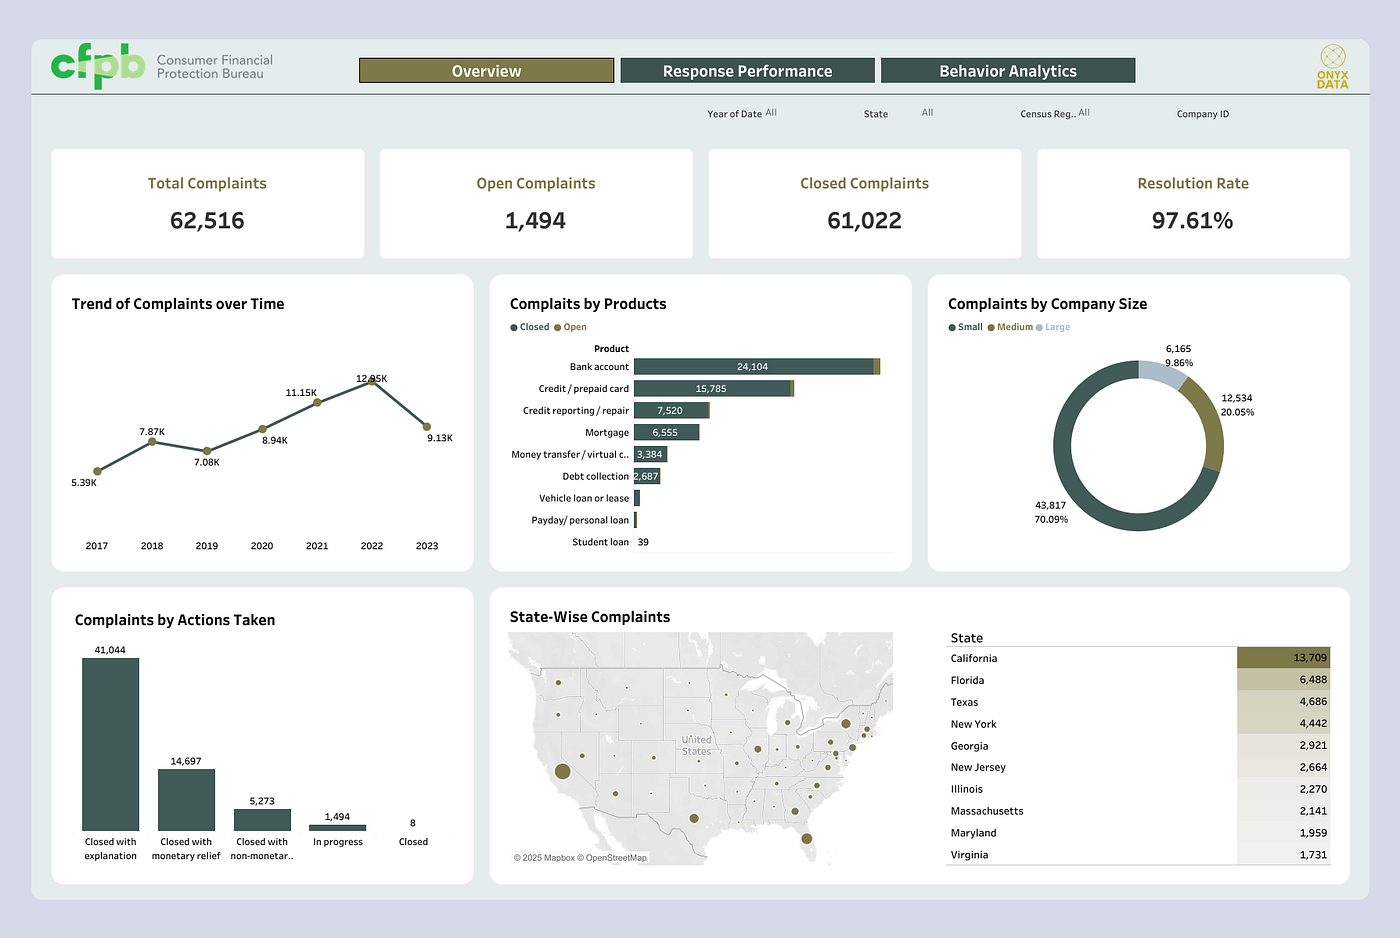The width and height of the screenshot is (1400, 938).
Task: Select the Florida row in state table
Action: point(1138,680)
